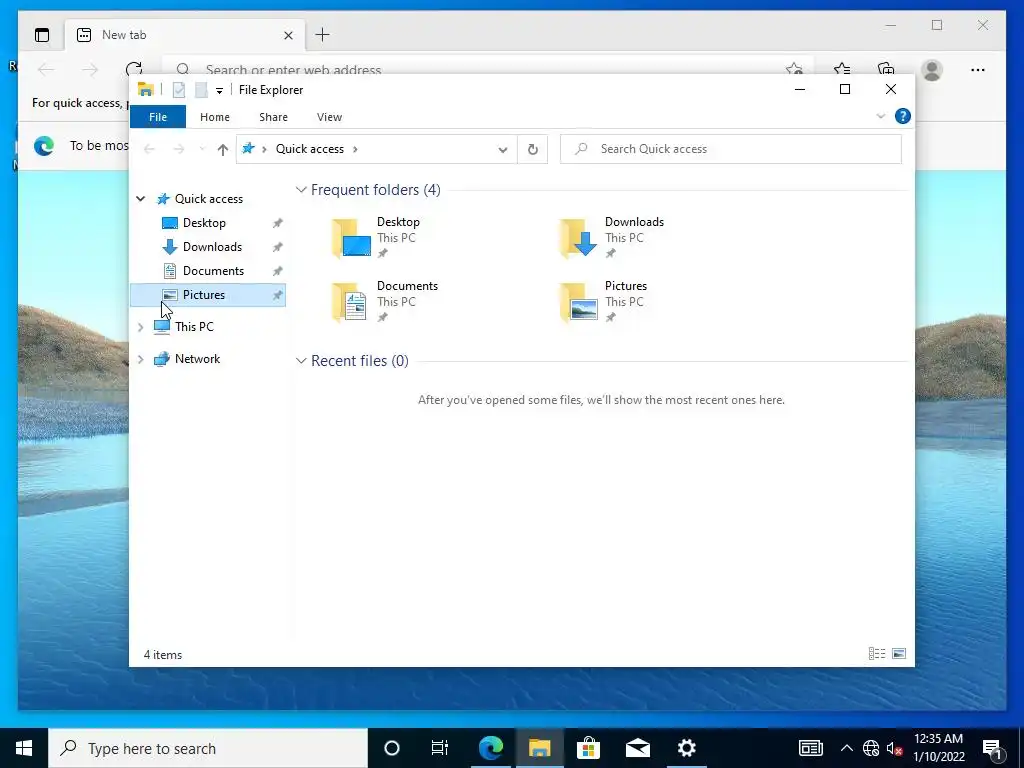Expand the ribbon using the chevron
The height and width of the screenshot is (768, 1024).
880,116
